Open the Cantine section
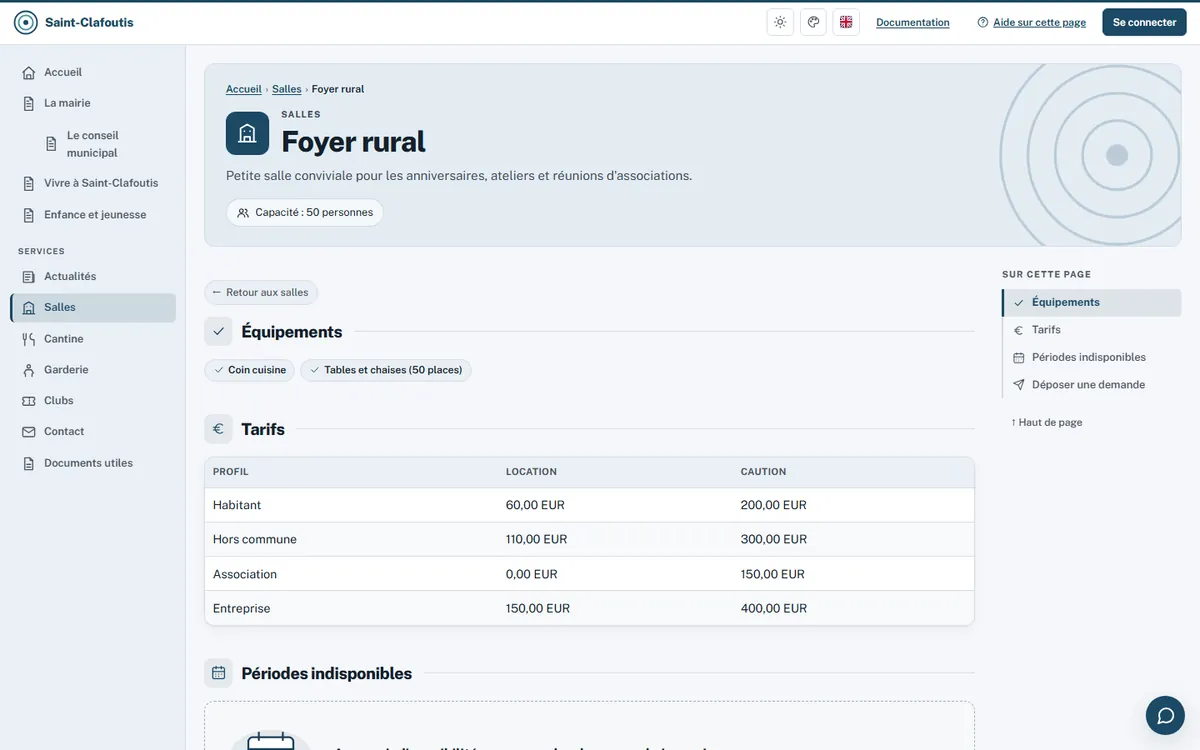 93,339
